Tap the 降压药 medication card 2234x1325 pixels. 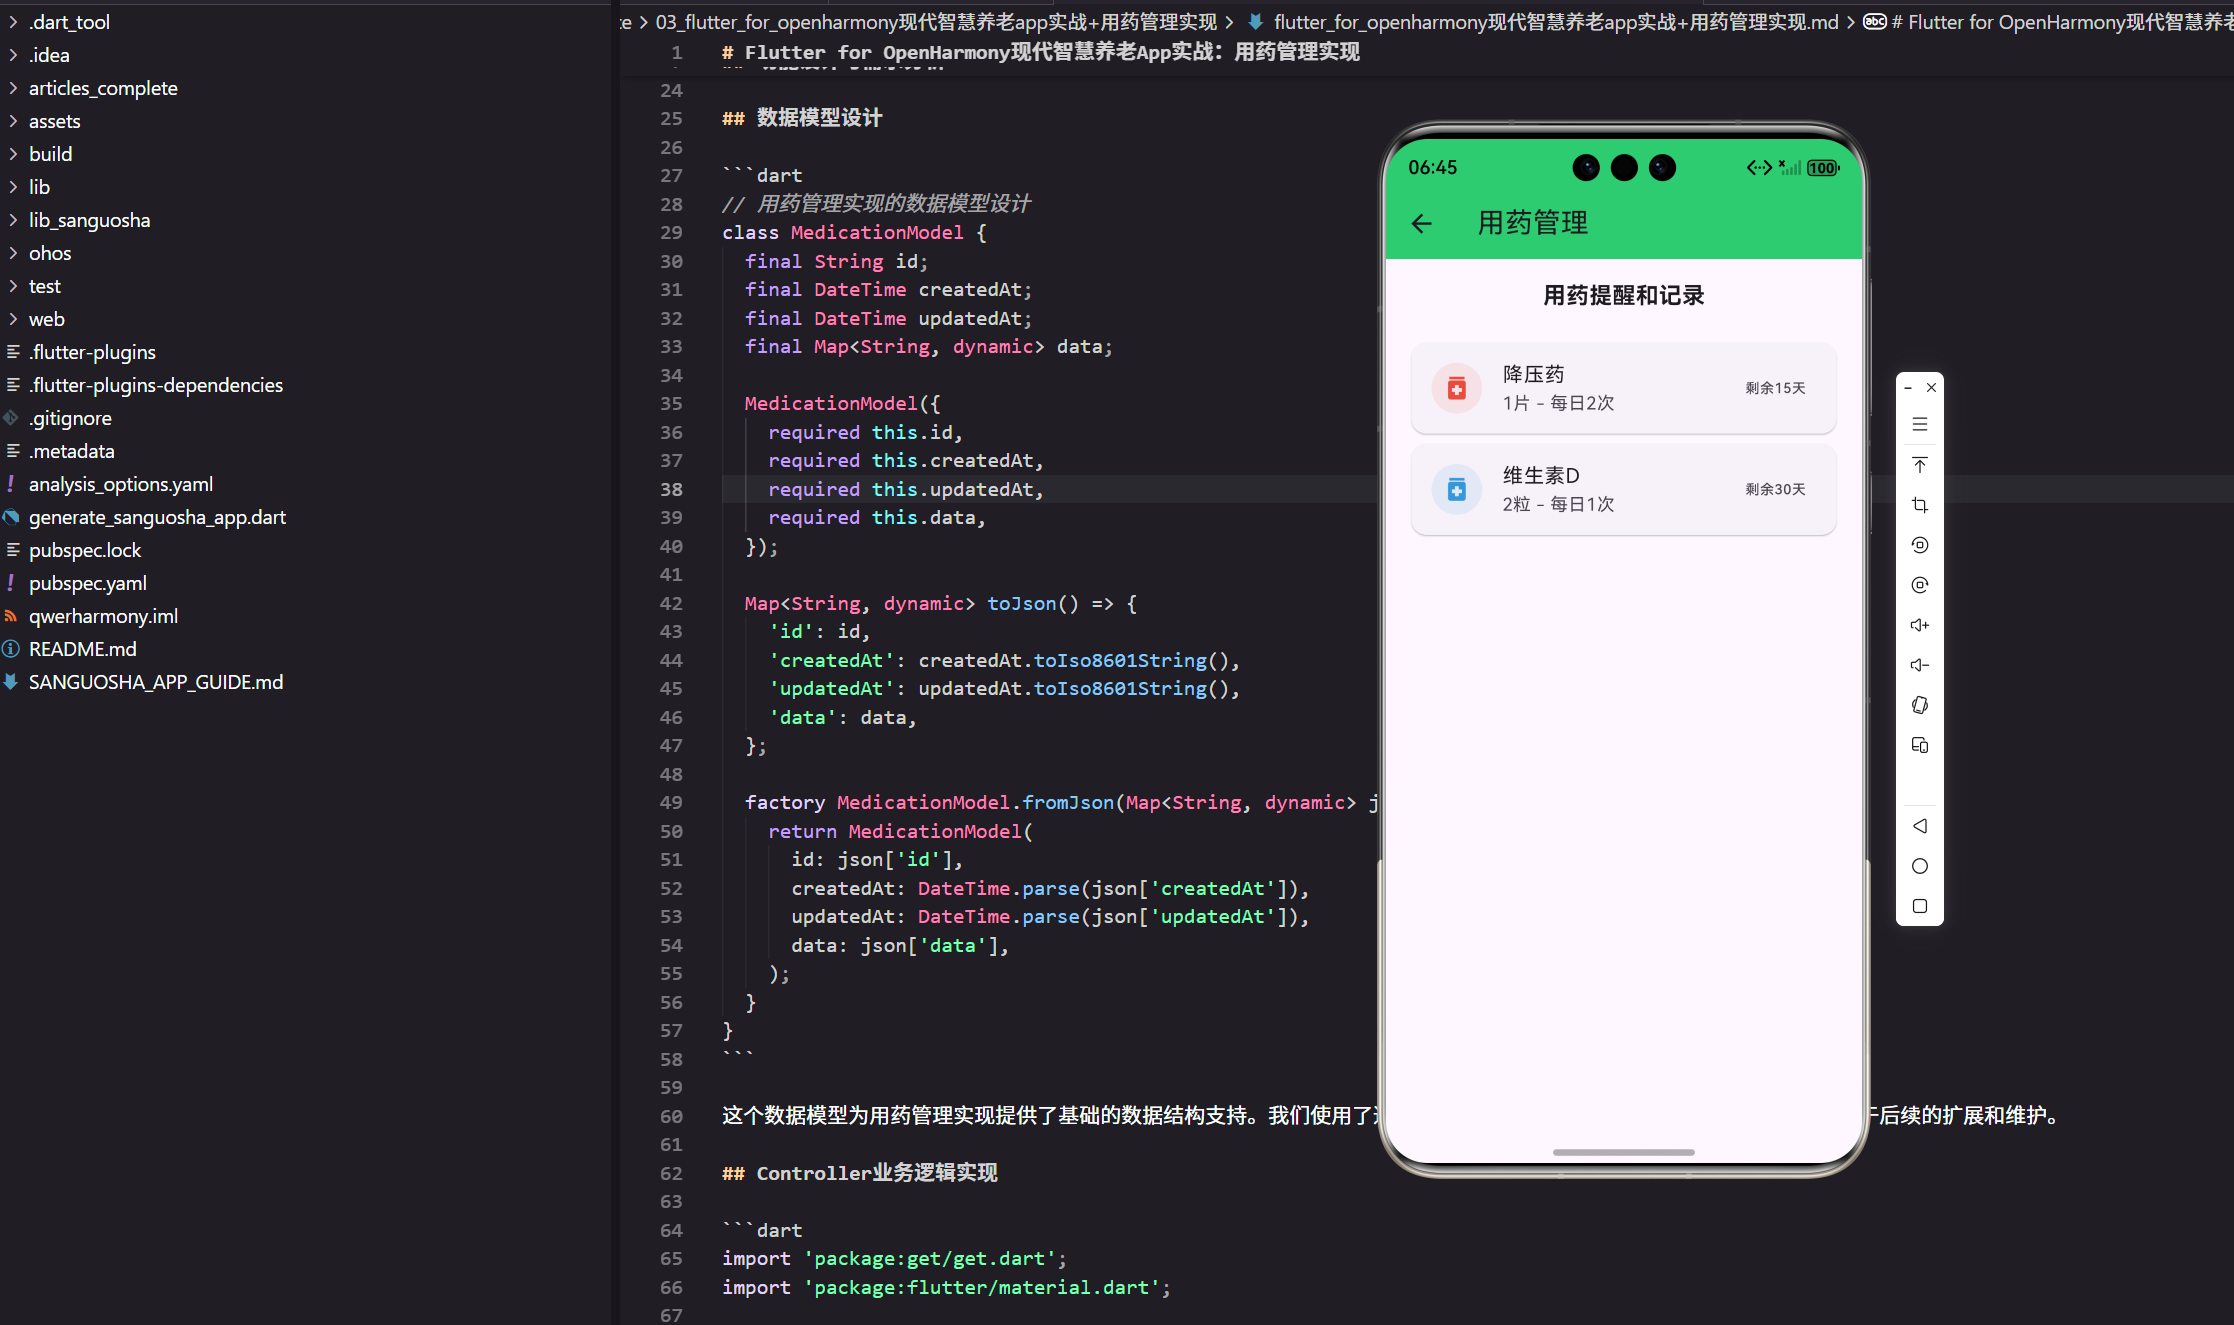point(1622,388)
